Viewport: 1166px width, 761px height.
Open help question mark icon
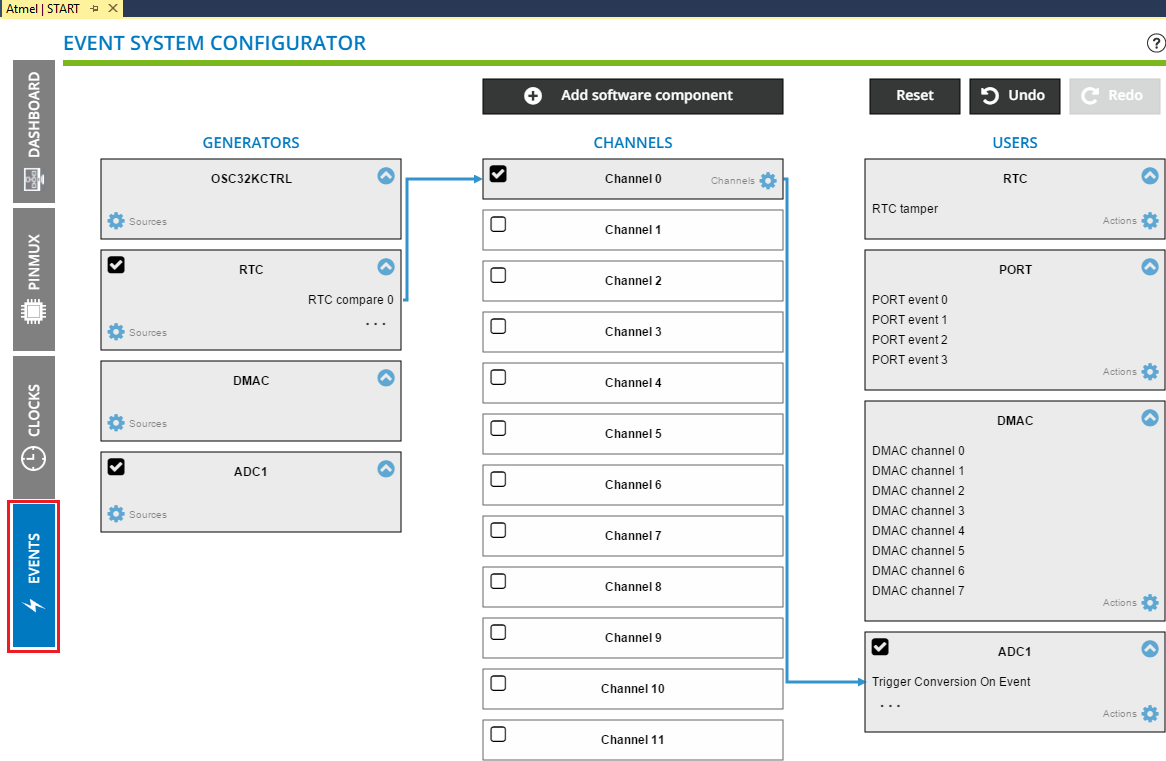click(x=1155, y=43)
